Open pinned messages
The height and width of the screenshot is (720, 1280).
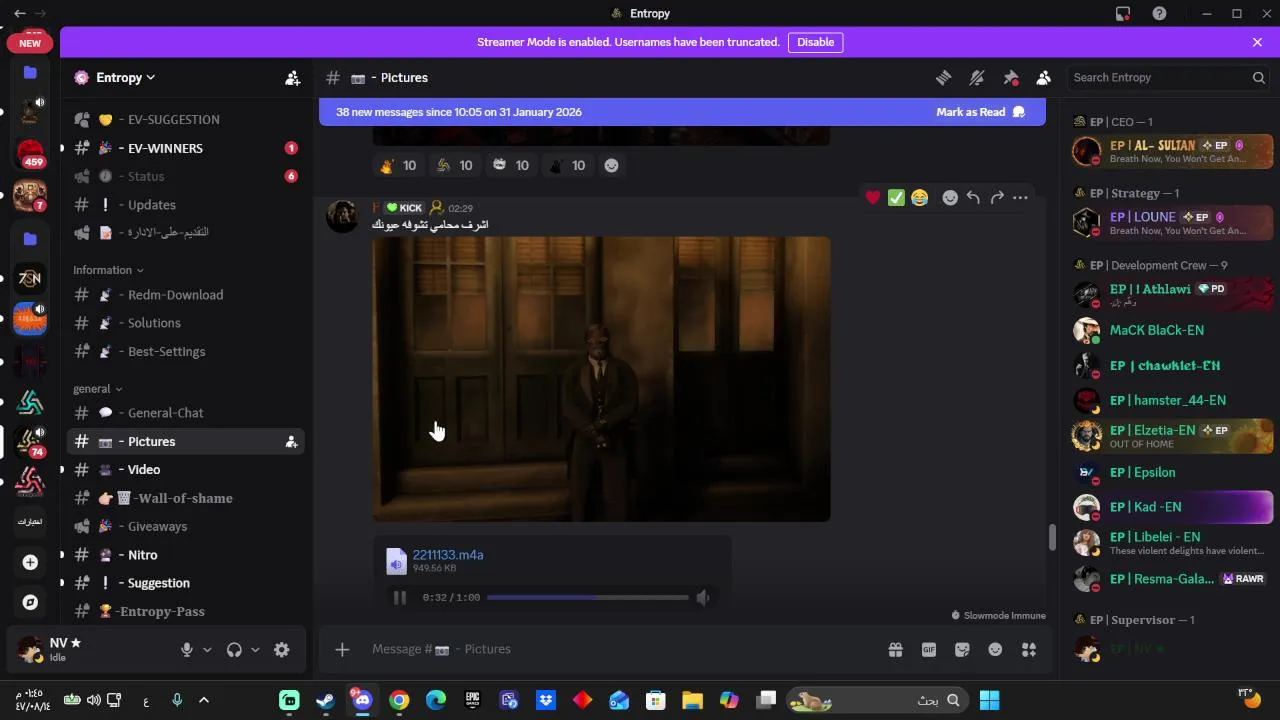(x=1011, y=78)
